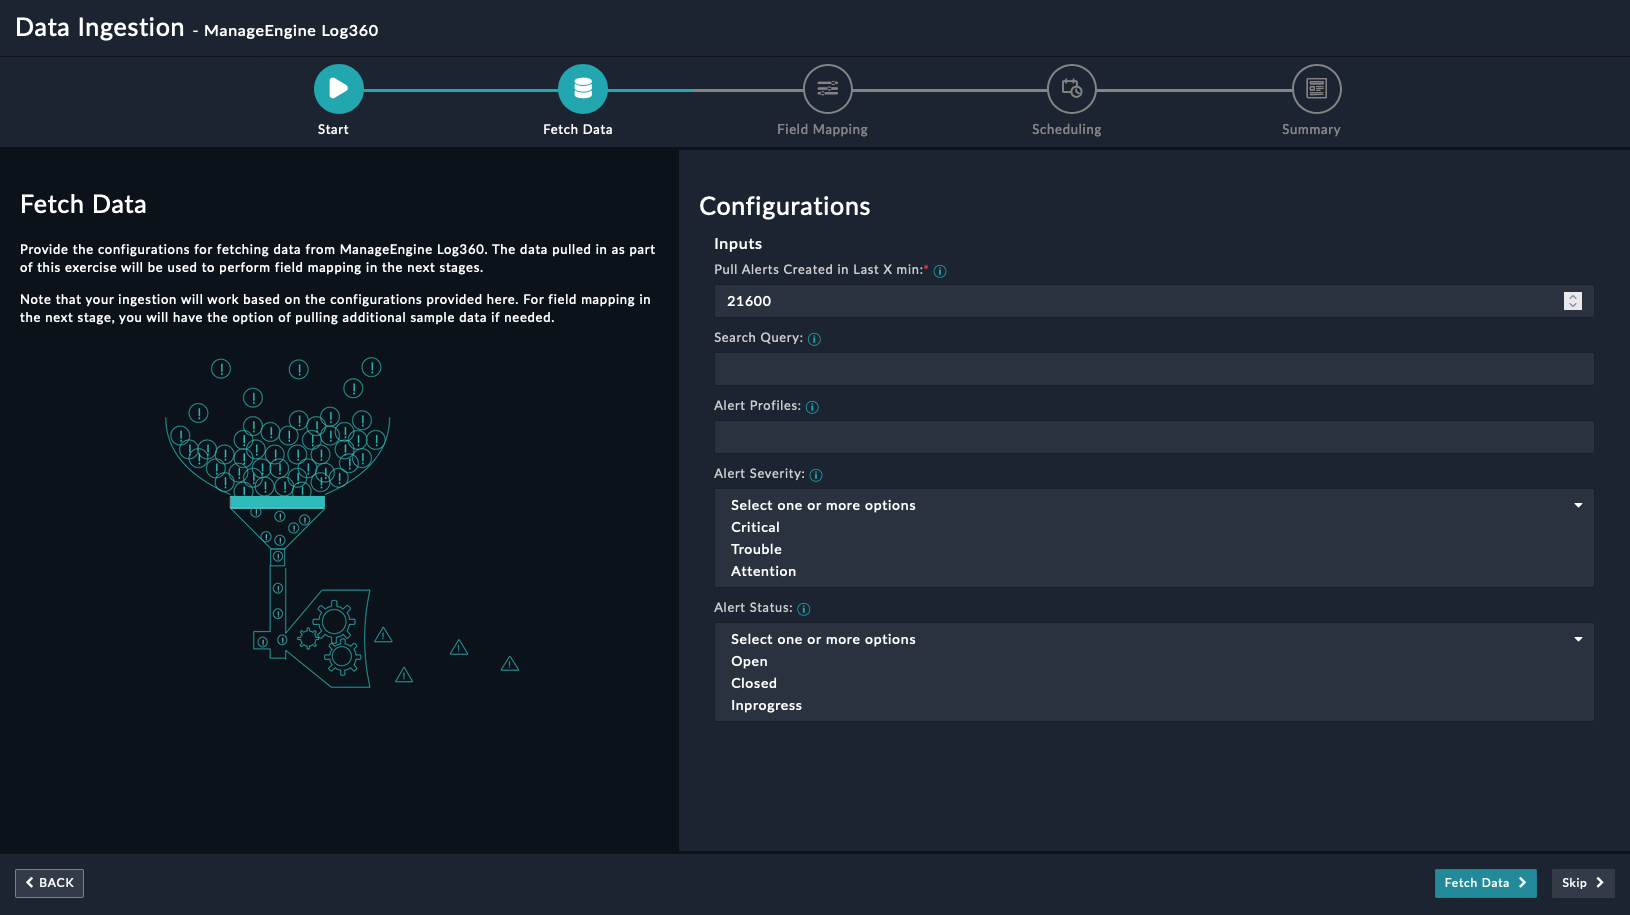
Task: Click info icon next to Alert Profiles
Action: (x=812, y=407)
